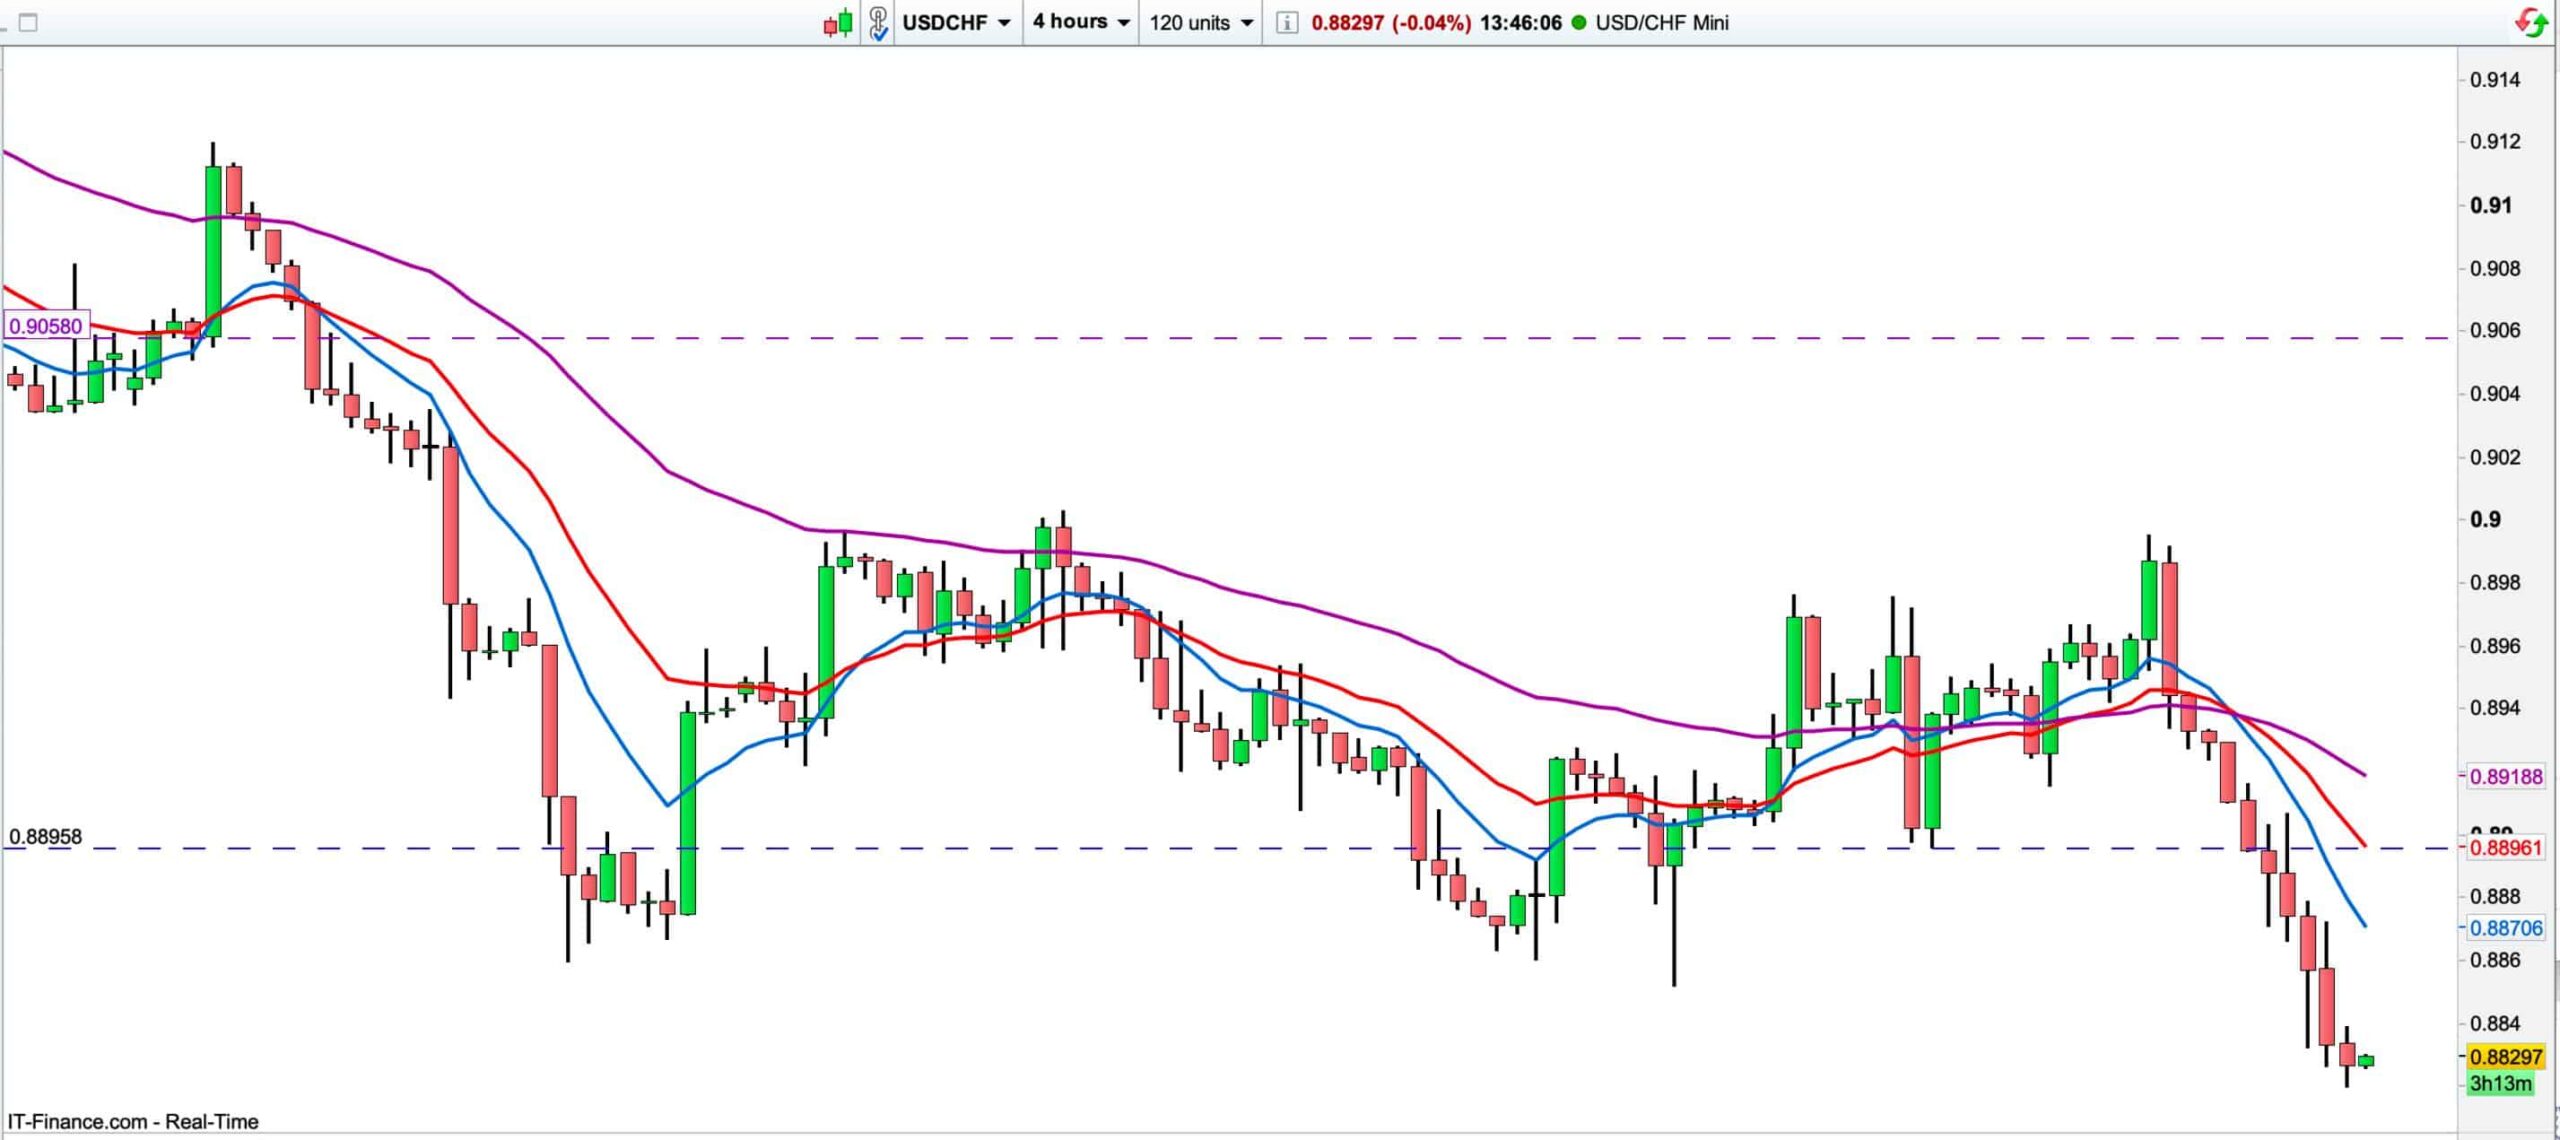
Task: Select the 0.88958 support line label
Action: pyautogui.click(x=46, y=836)
